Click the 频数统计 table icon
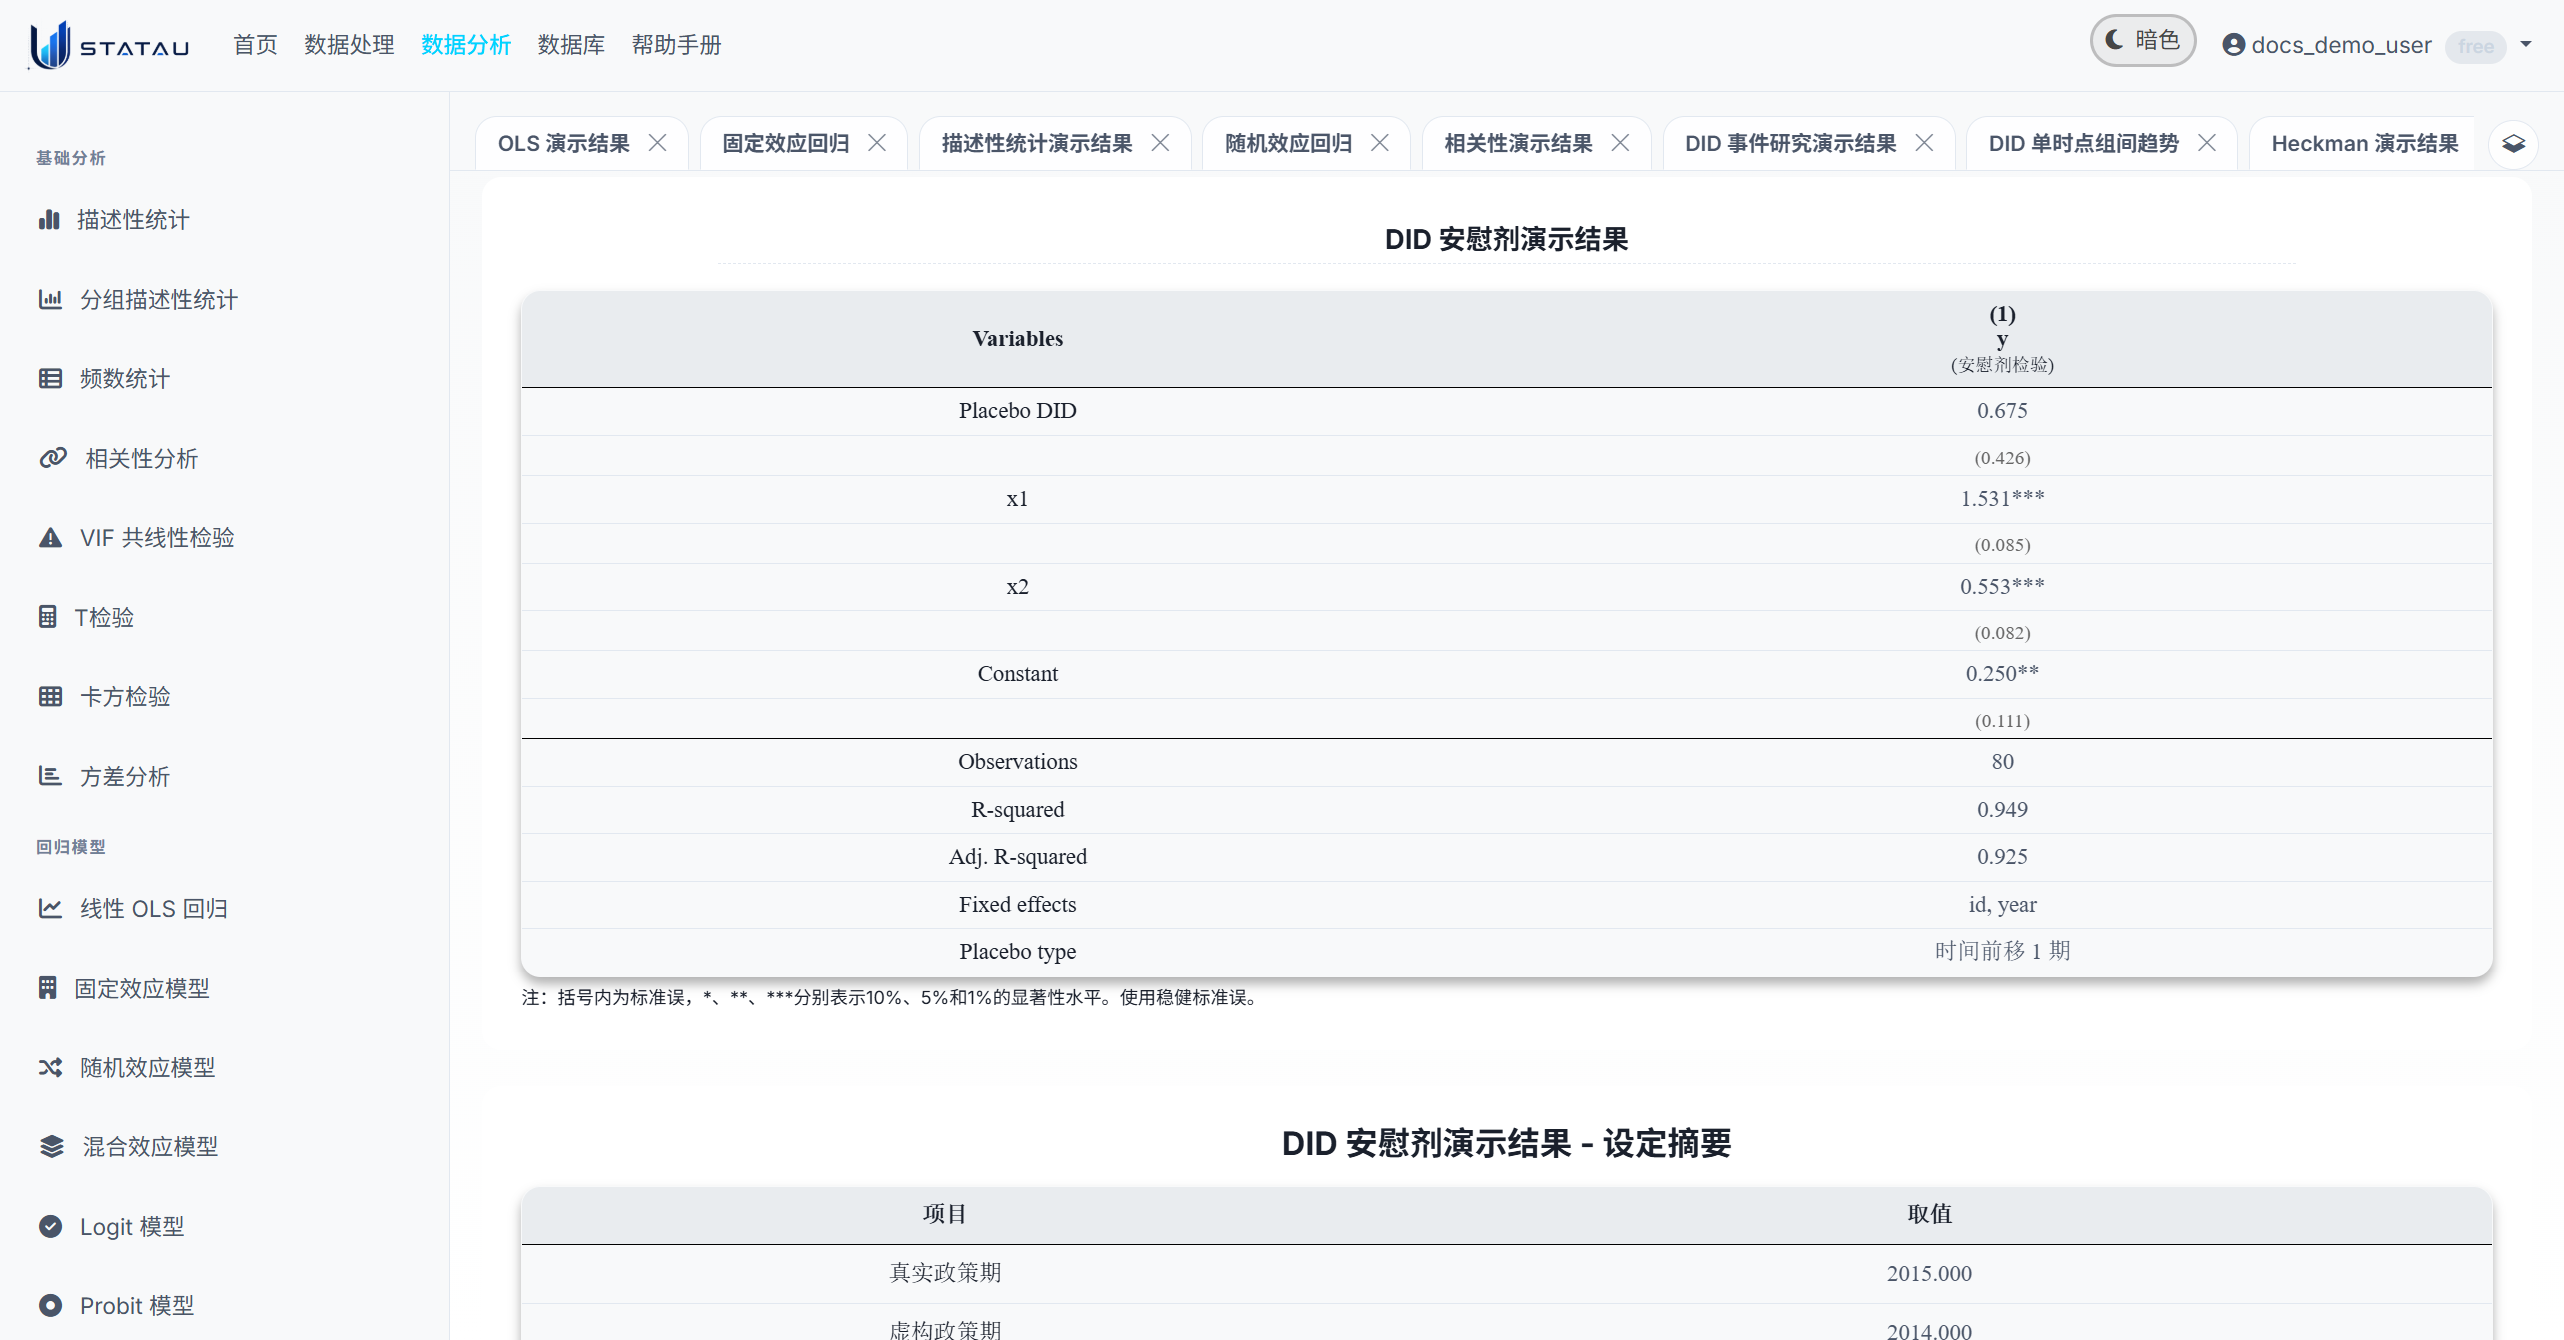Screen dimensions: 2564x1340 50,378
